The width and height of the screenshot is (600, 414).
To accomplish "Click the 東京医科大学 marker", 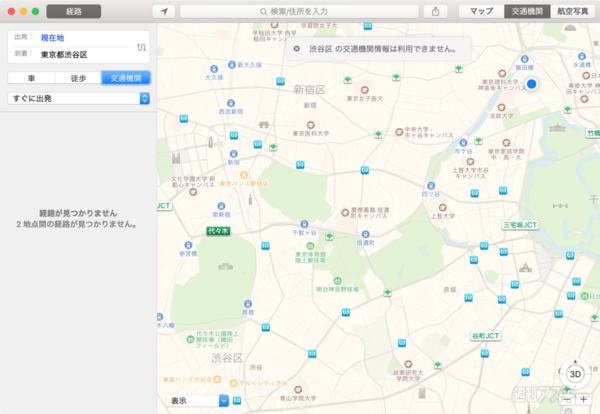I will pyautogui.click(x=311, y=125).
